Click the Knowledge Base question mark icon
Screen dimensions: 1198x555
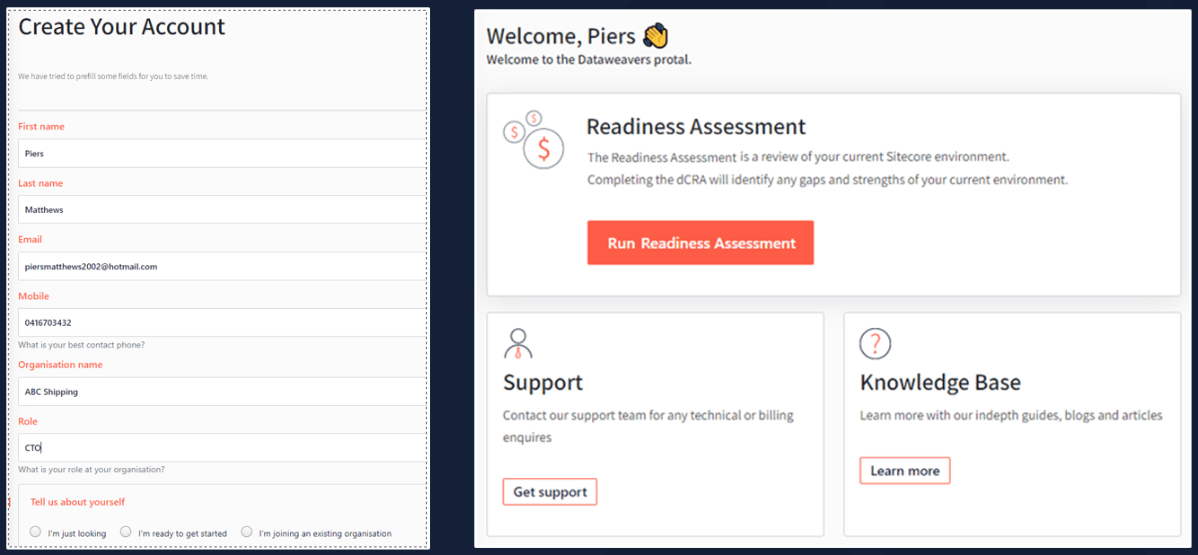875,344
